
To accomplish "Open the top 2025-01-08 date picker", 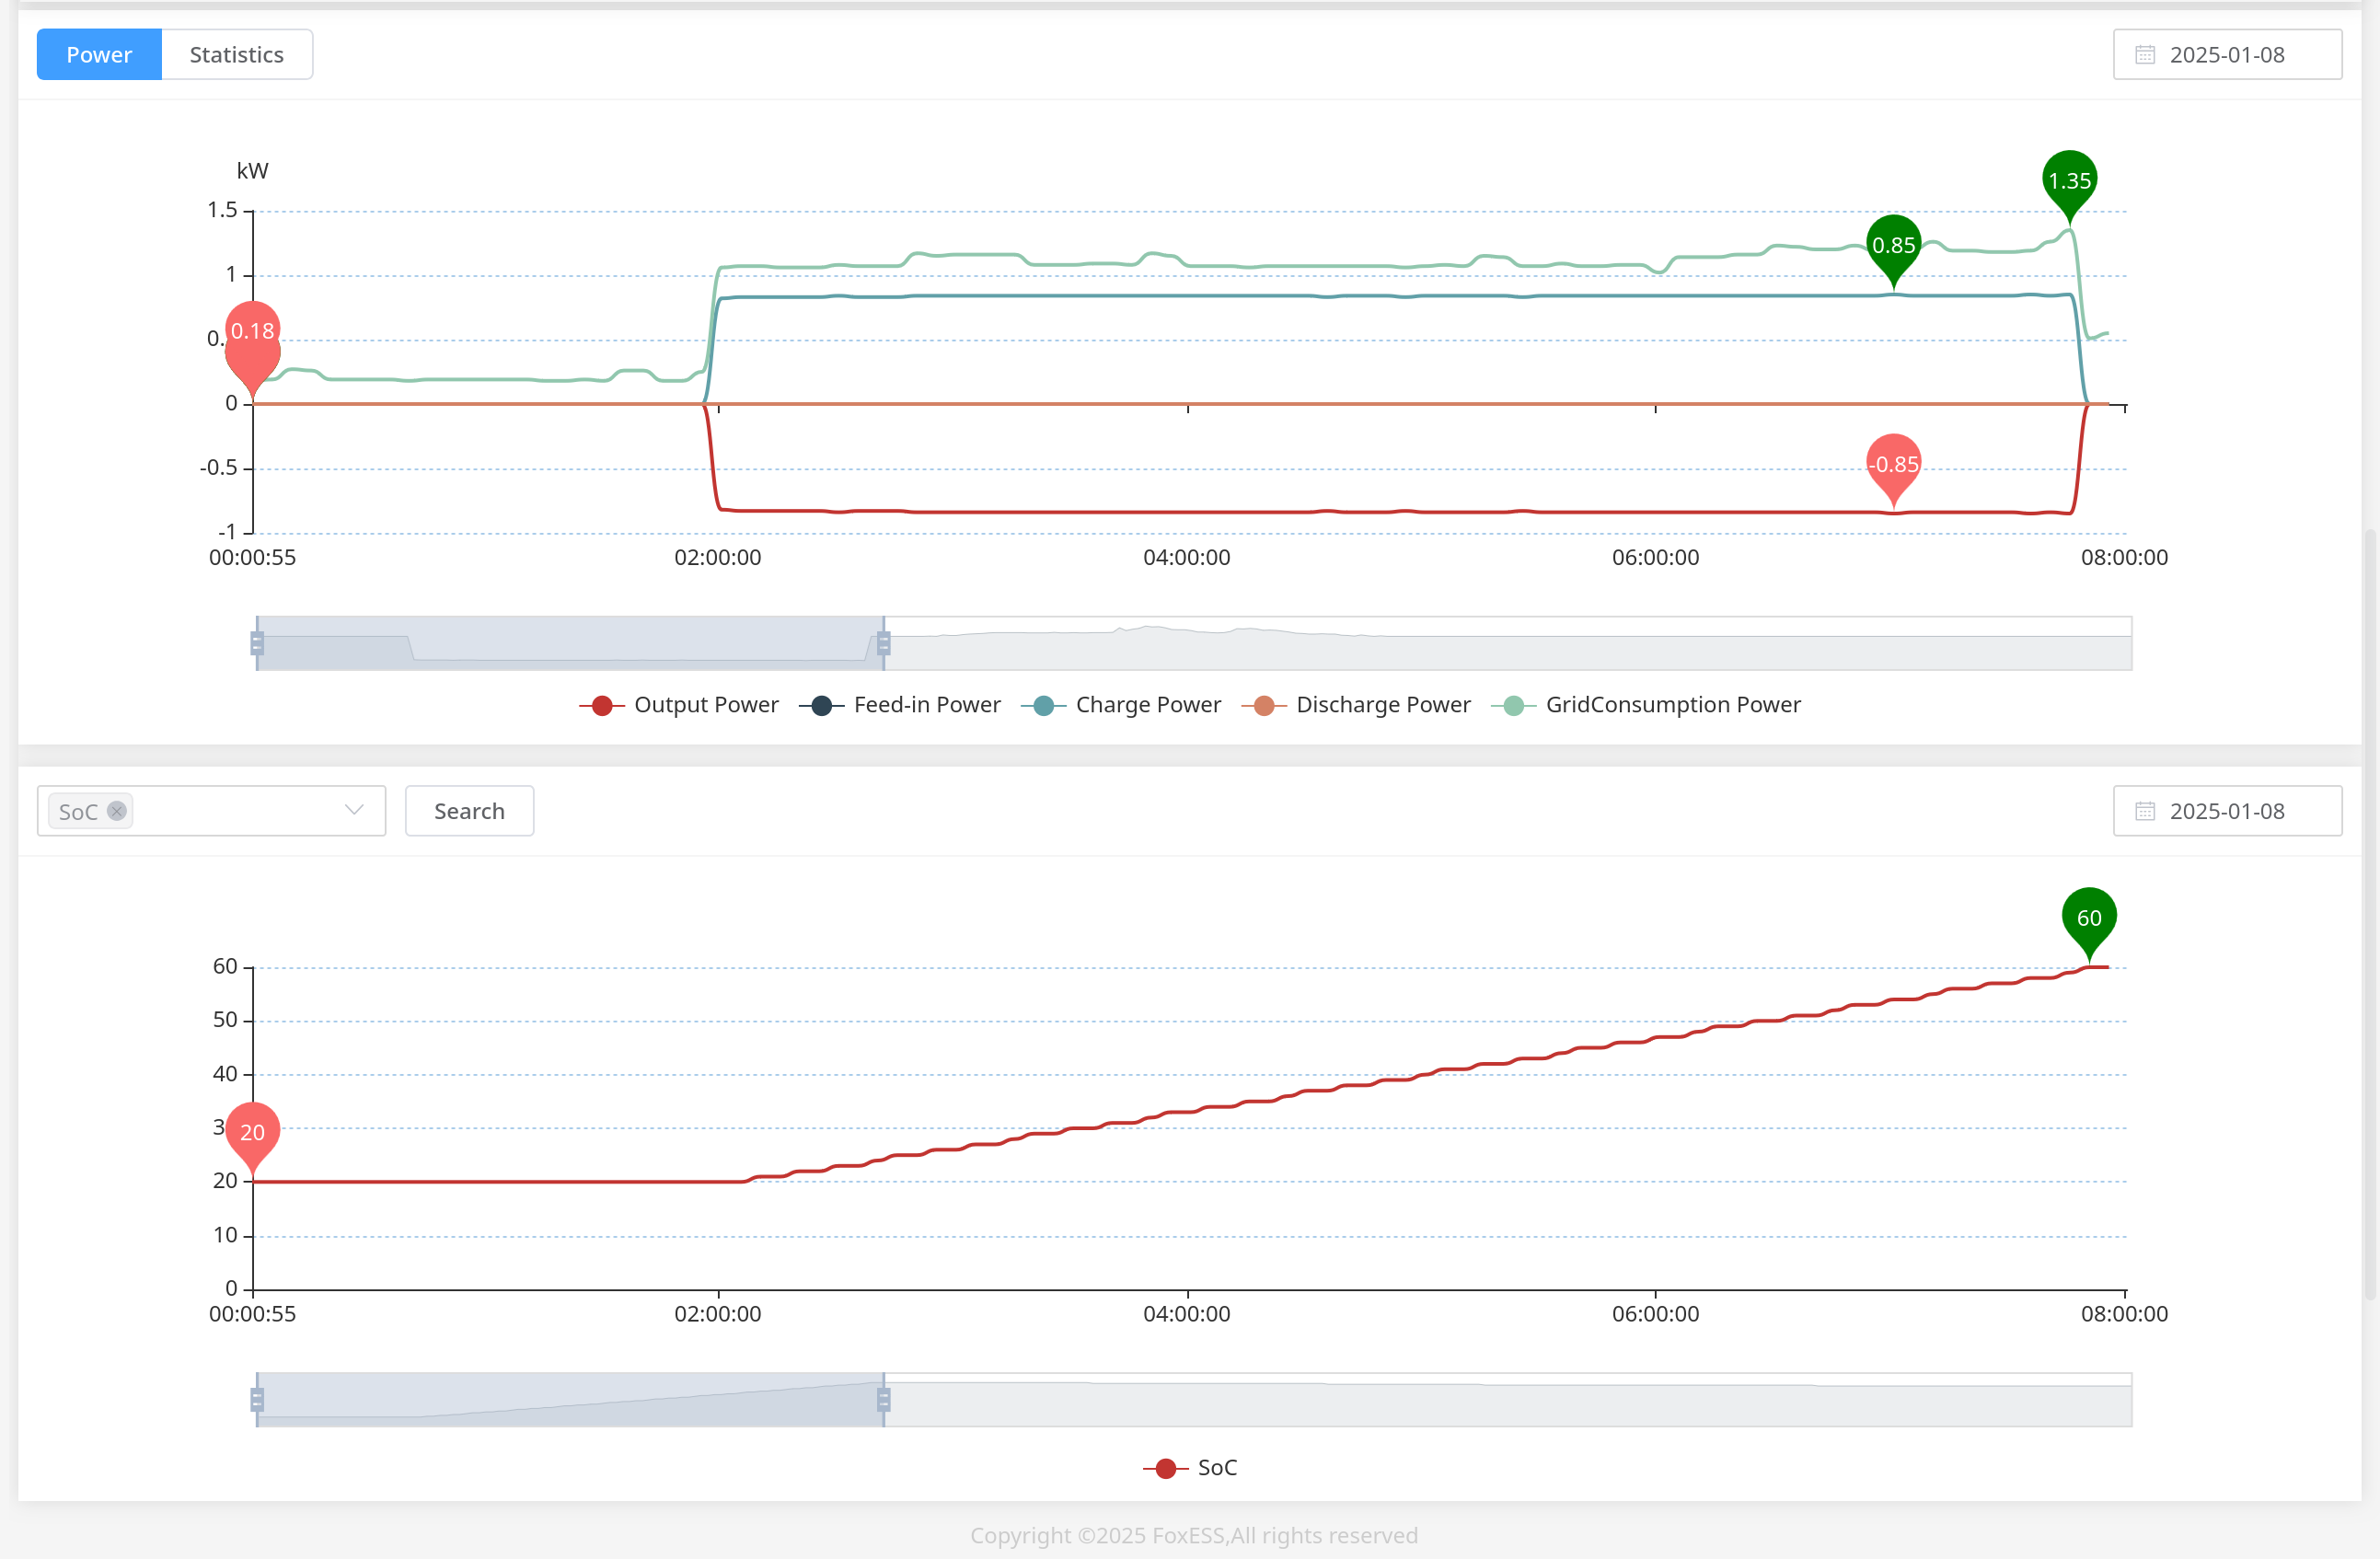I will coord(2226,55).
